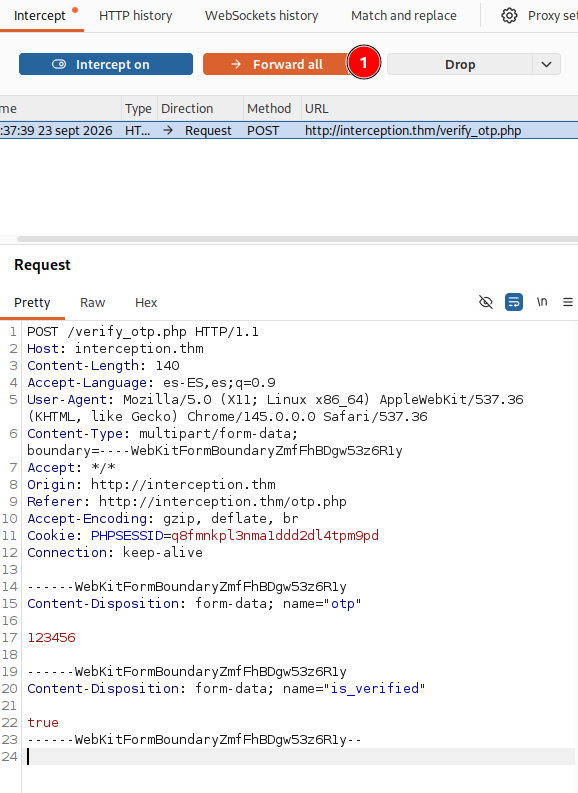Toggle word wrap icon in request editor
The height and width of the screenshot is (793, 578).
514,302
